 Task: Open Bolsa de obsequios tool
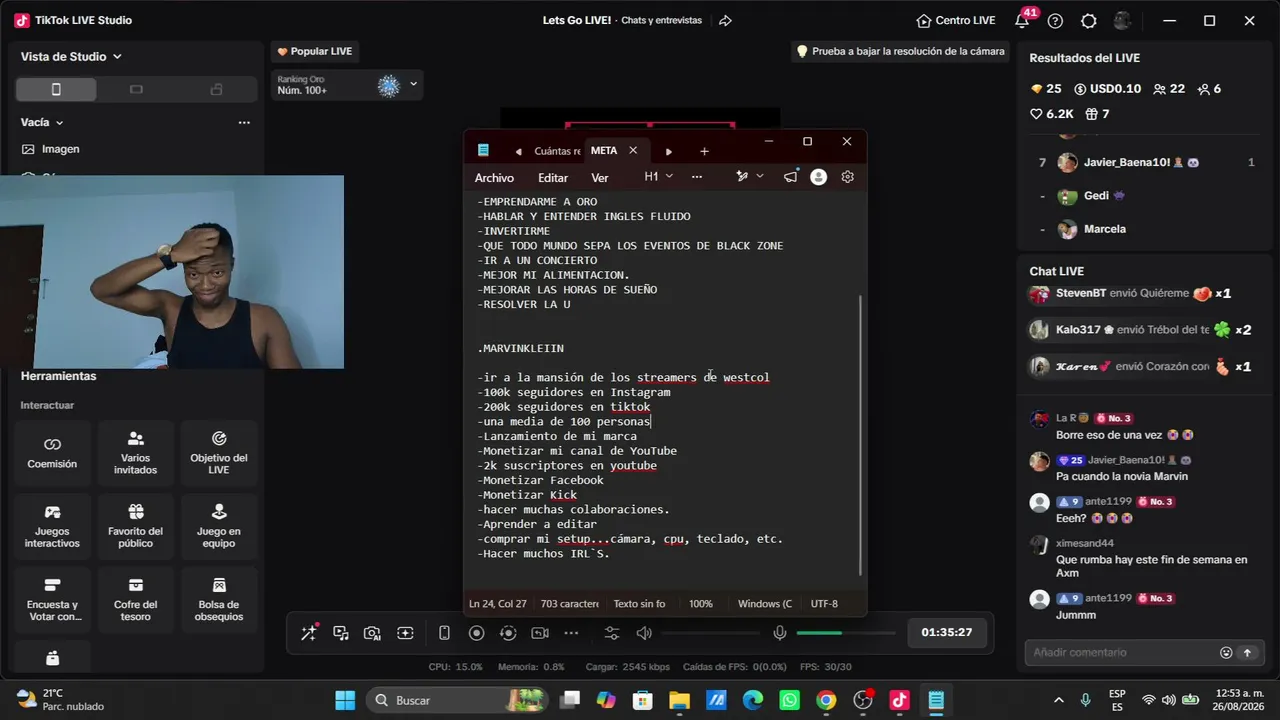tap(219, 599)
